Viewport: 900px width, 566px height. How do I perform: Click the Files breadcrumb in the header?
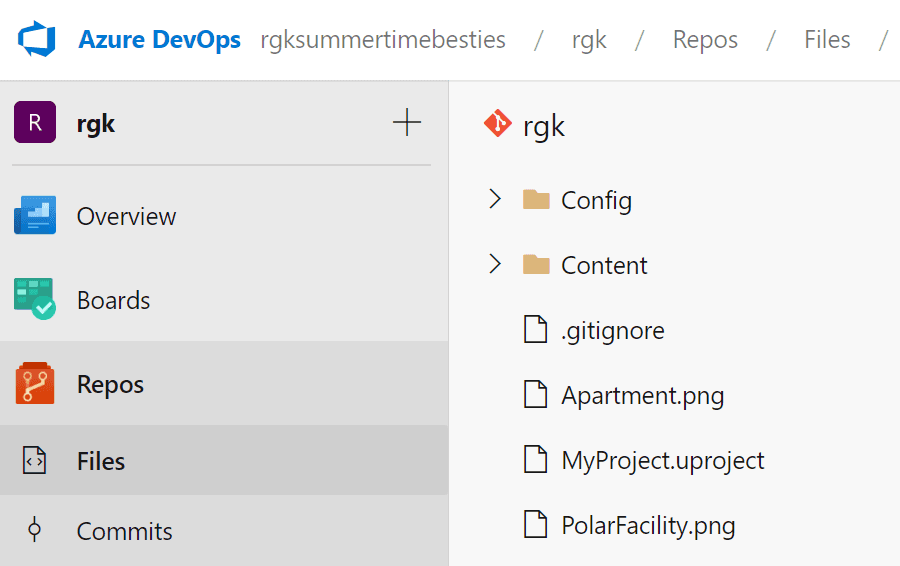[827, 40]
